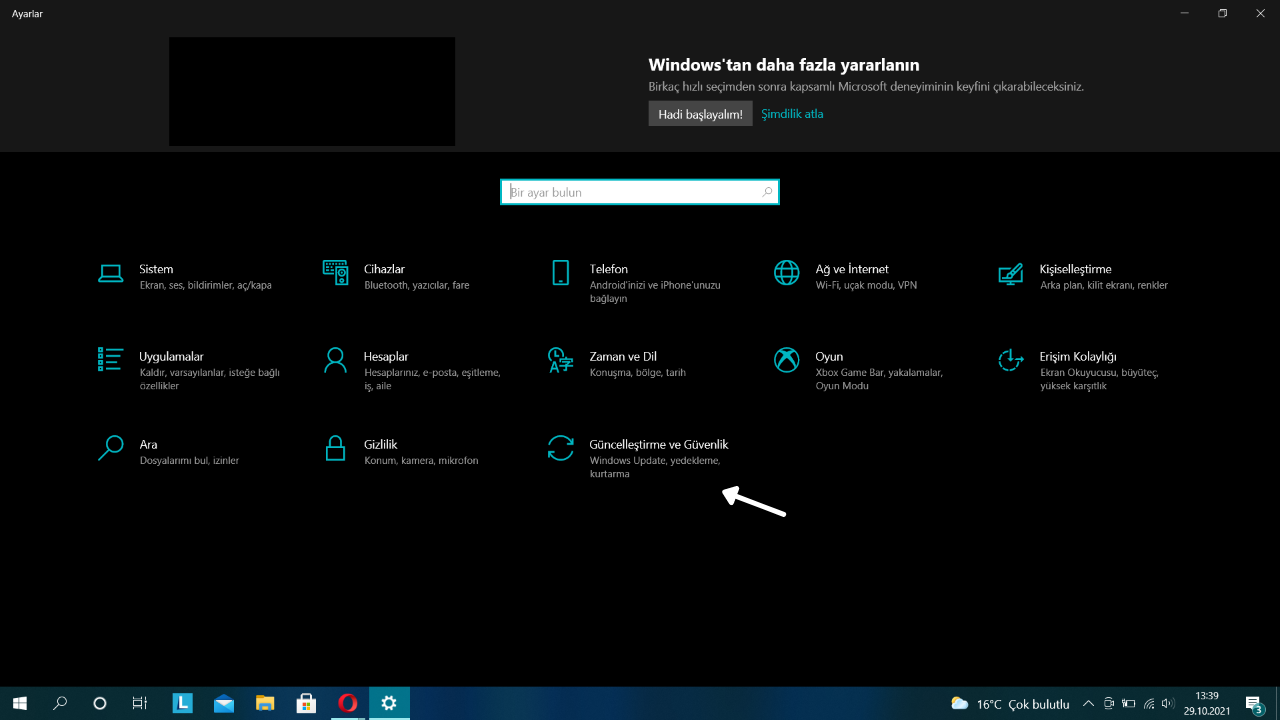Open Cihazlar devices settings icon

tap(335, 272)
